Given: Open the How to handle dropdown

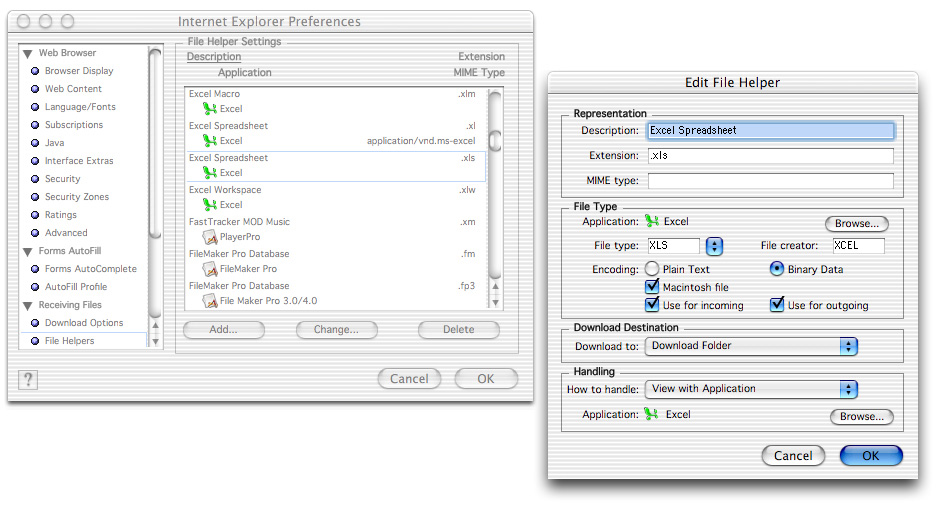Looking at the screenshot, I should [751, 389].
